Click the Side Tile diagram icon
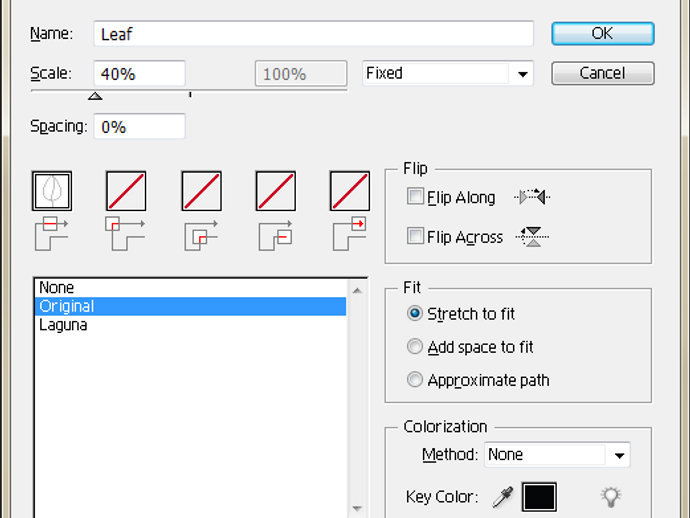The image size is (690, 518). [x=51, y=233]
